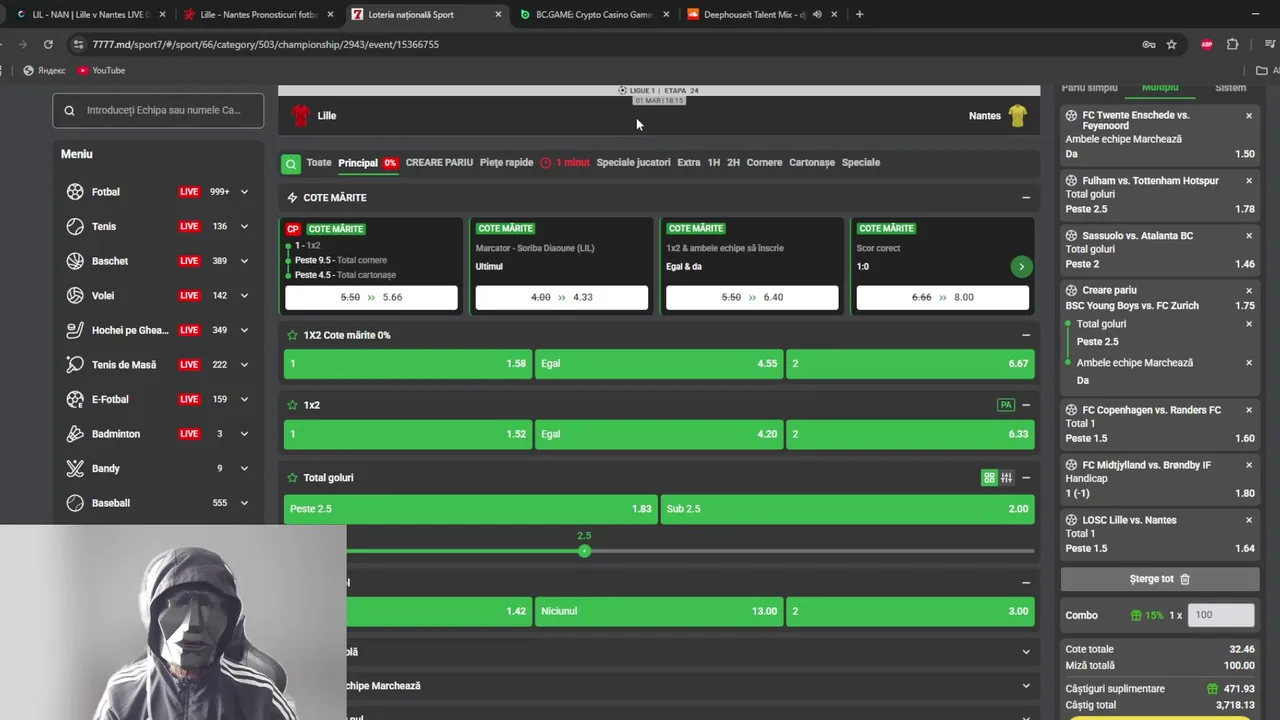The image size is (1280, 720).
Task: Switch betslip to Sistem tab
Action: tap(1231, 88)
